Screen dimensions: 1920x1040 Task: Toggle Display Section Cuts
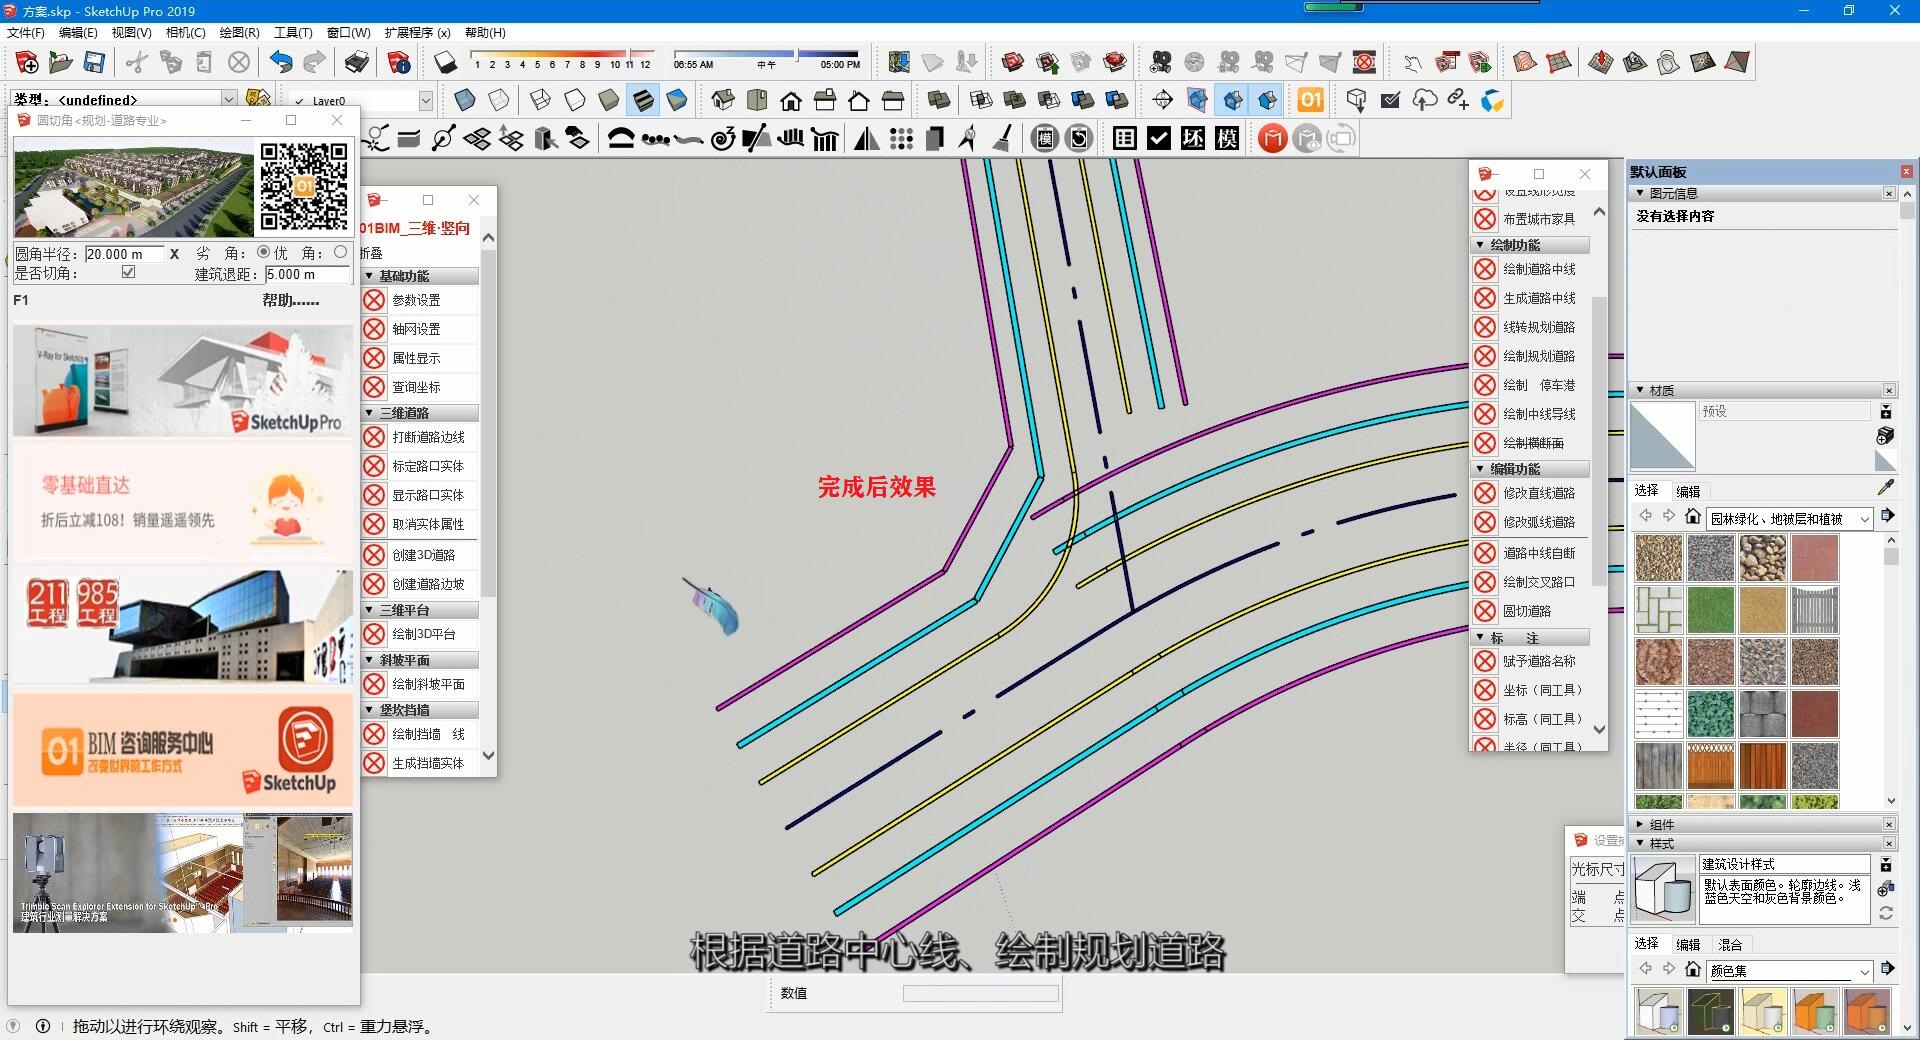click(x=1233, y=100)
